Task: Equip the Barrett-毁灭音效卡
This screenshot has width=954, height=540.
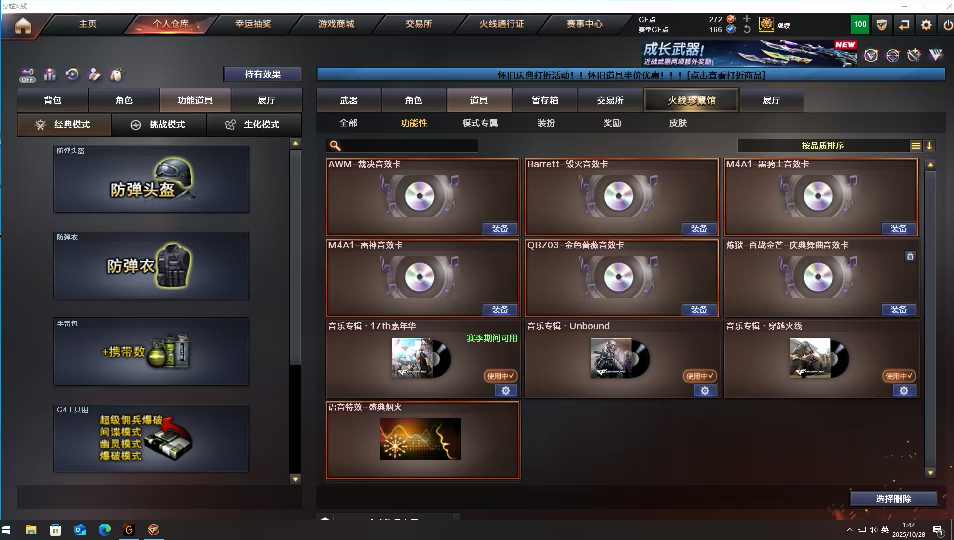Action: (x=699, y=229)
